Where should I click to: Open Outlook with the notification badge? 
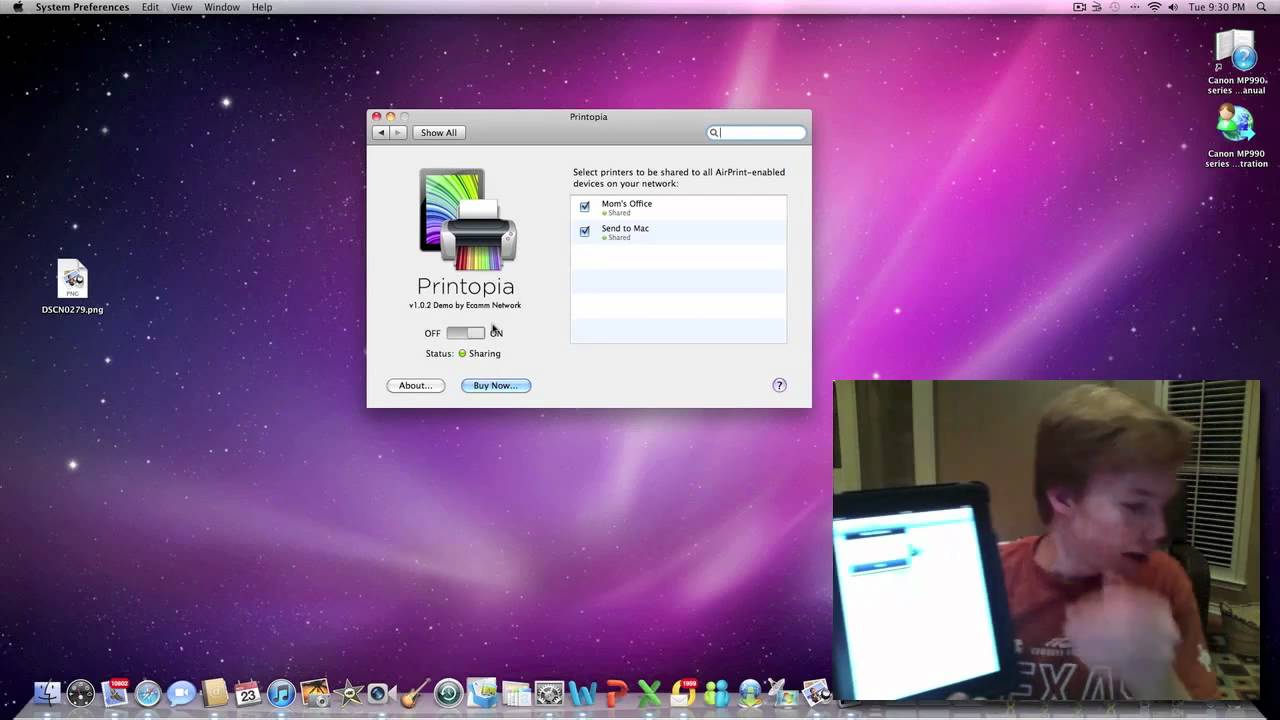point(684,692)
